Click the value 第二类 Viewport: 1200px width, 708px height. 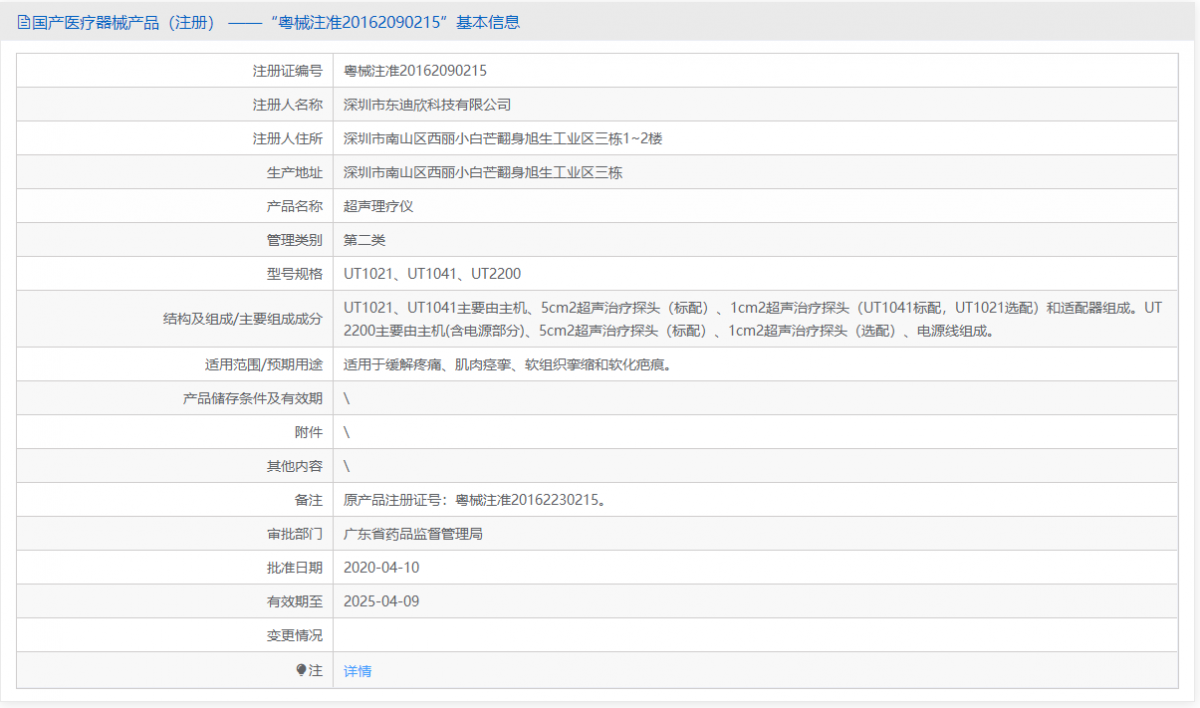click(364, 240)
